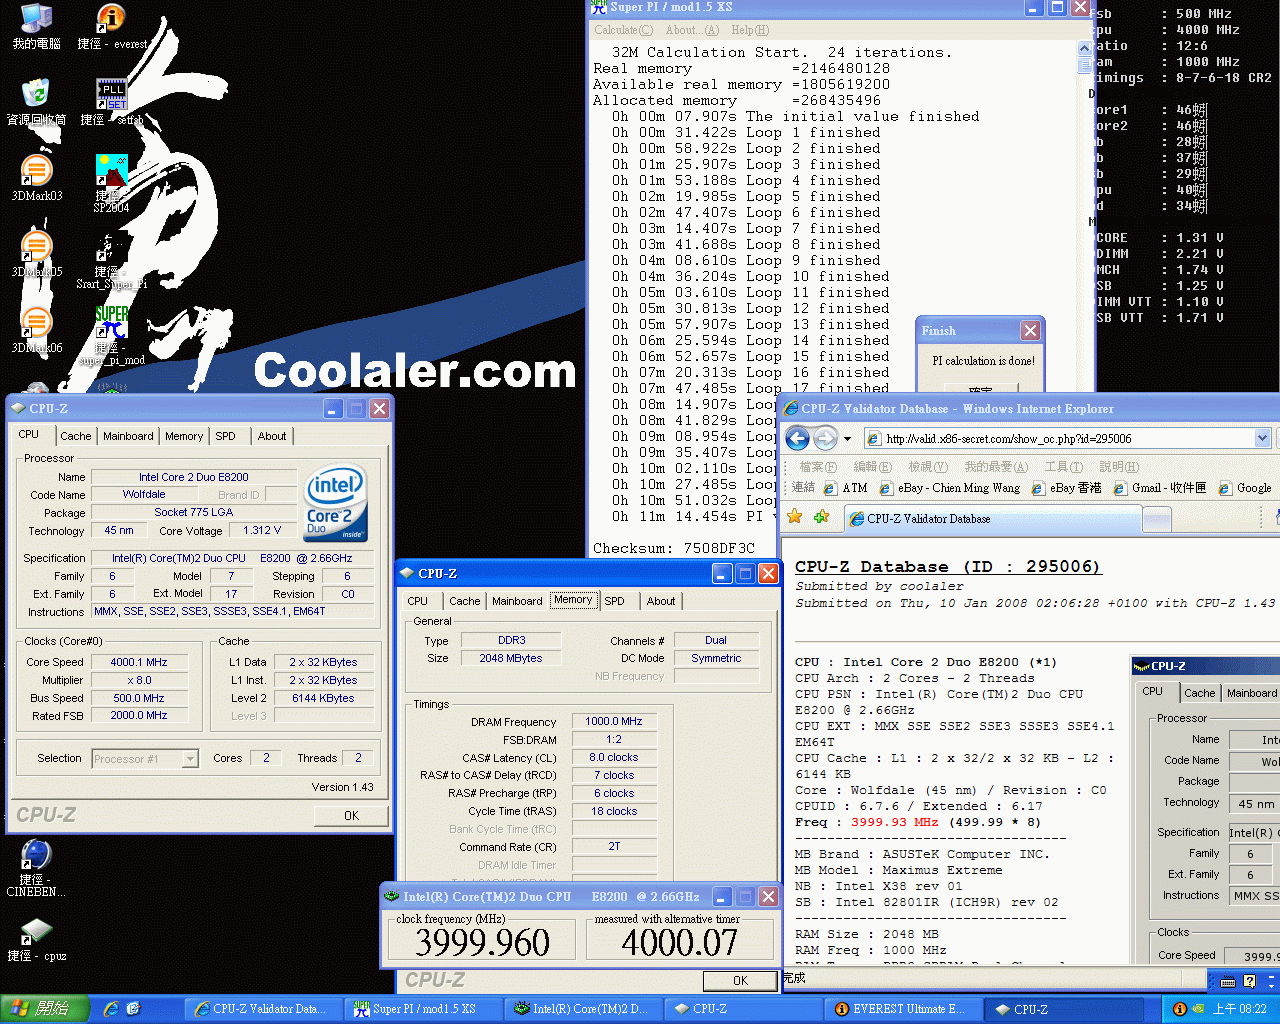1280x1024 pixels.
Task: Open 工具 menu in Internet Explorer
Action: click(x=1063, y=467)
